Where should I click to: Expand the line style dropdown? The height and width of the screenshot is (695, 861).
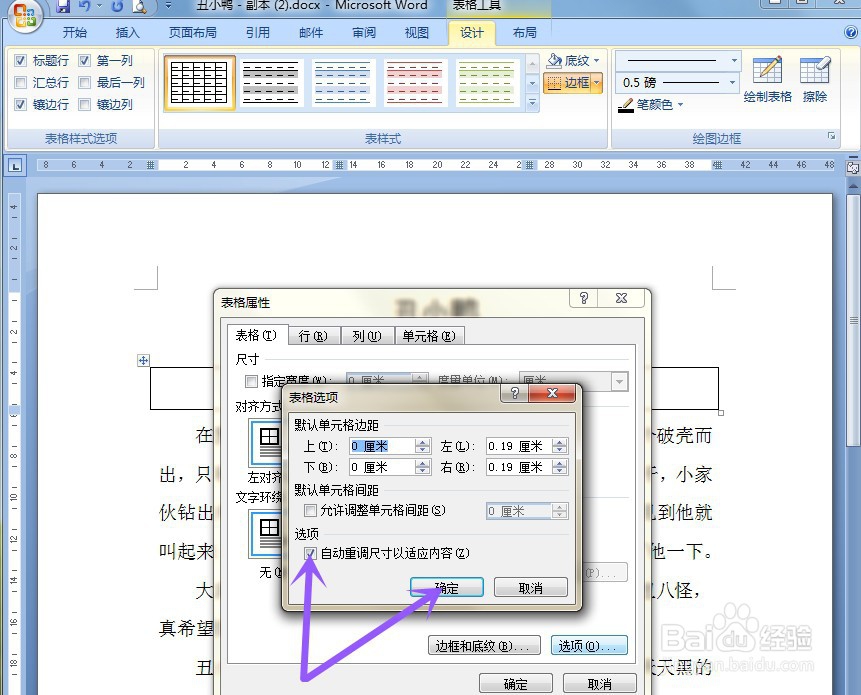pyautogui.click(x=733, y=59)
